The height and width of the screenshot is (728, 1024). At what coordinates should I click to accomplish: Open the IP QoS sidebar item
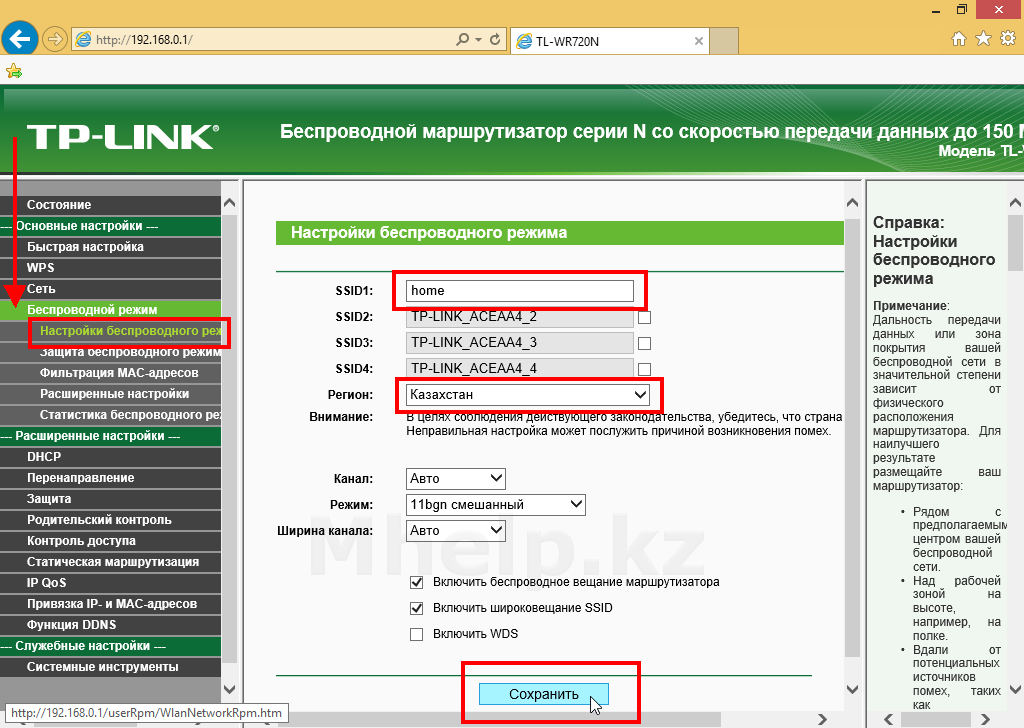click(x=110, y=582)
